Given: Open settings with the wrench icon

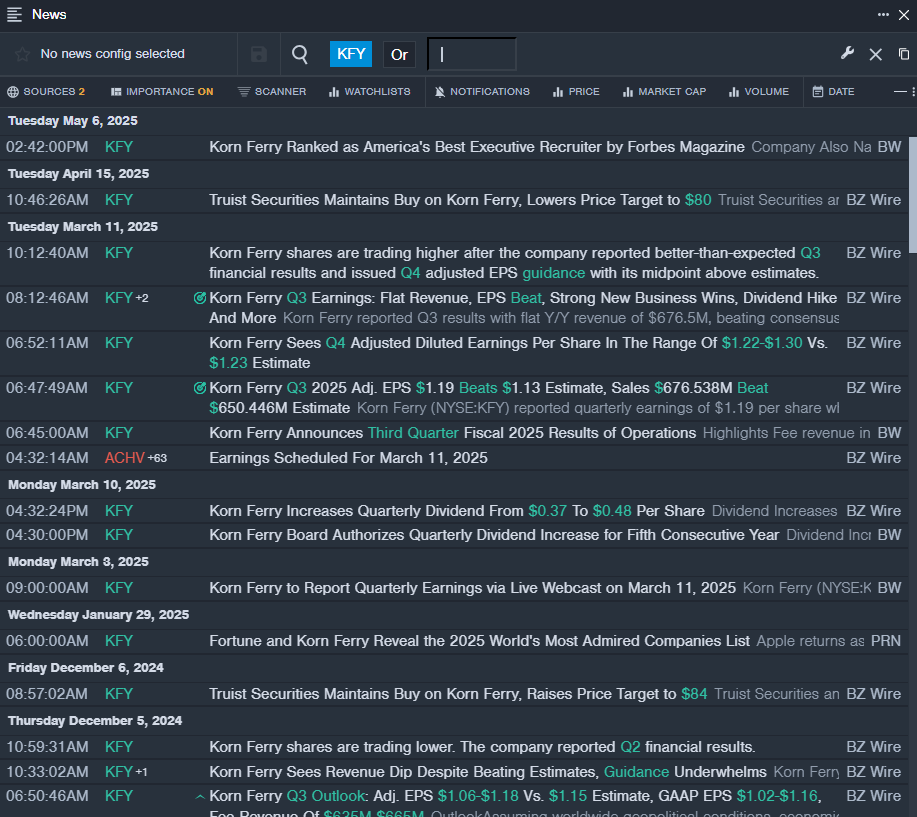Looking at the screenshot, I should click(x=847, y=54).
